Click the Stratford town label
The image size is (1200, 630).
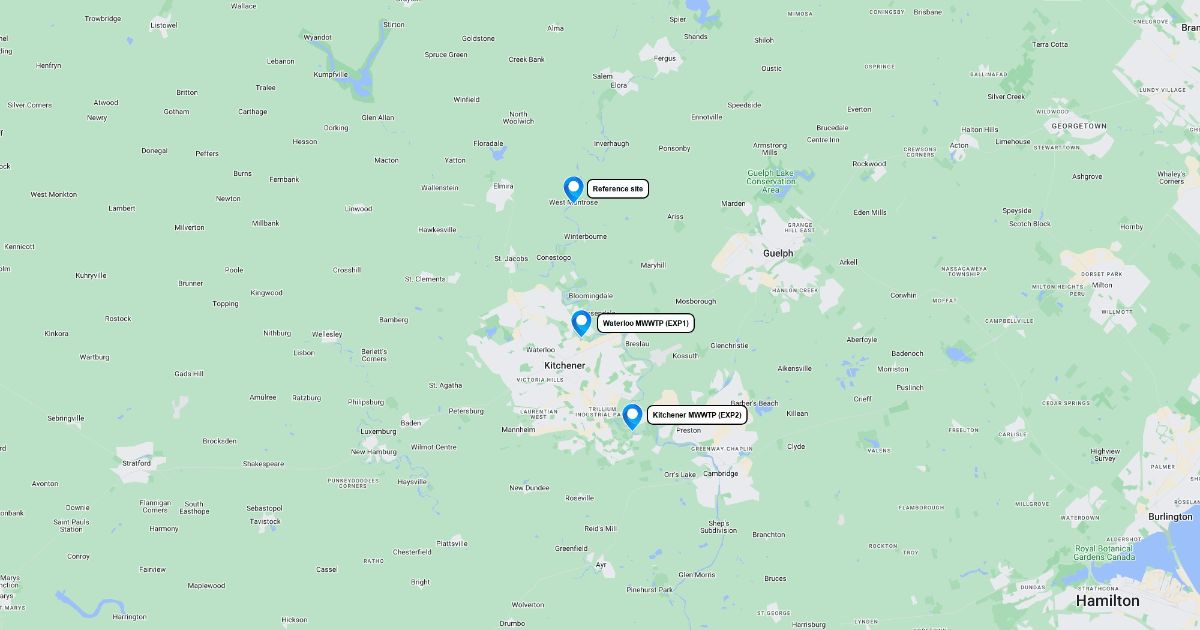[x=136, y=464]
